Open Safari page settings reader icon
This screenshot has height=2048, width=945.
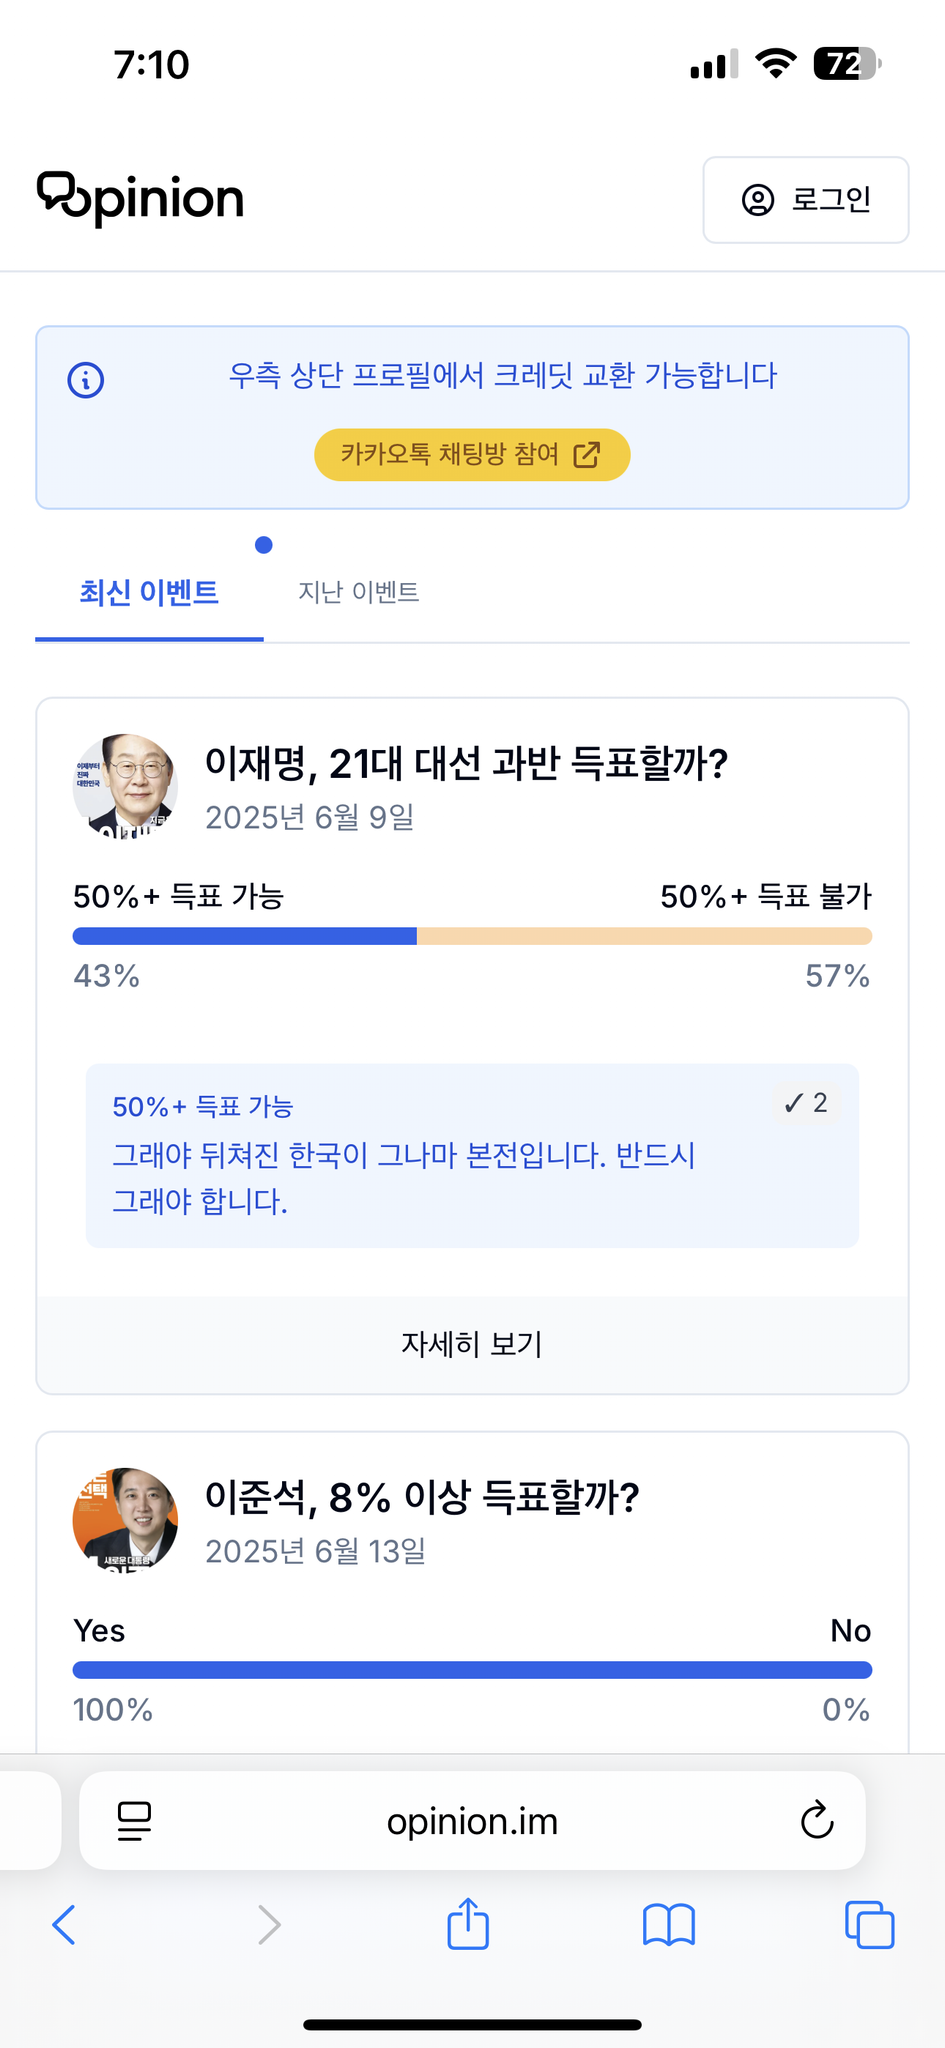(x=134, y=1821)
